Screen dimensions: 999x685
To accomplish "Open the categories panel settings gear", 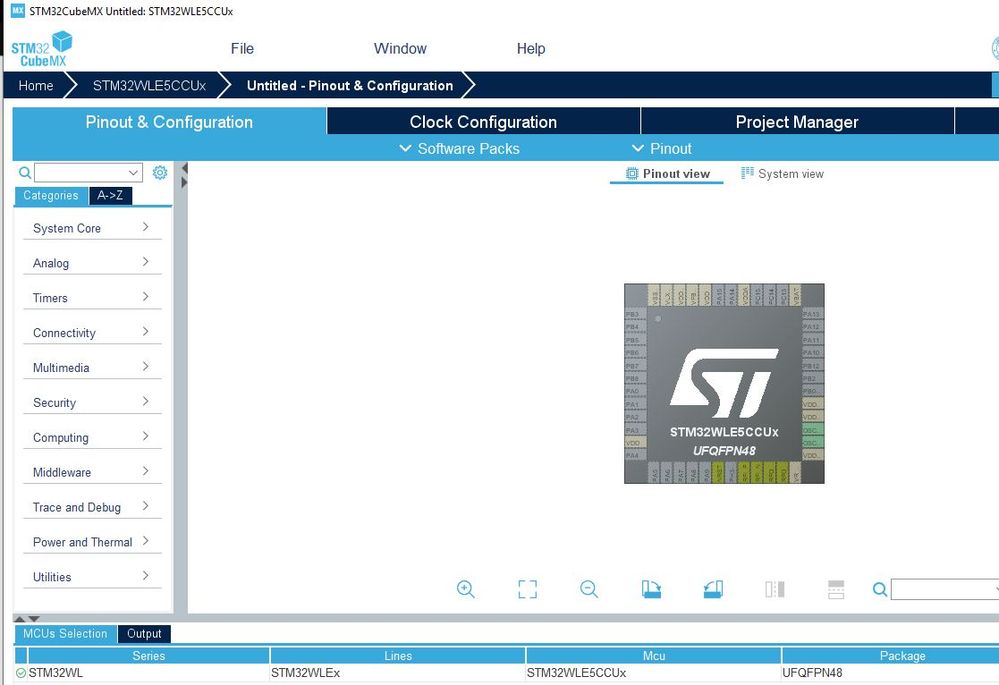I will click(x=160, y=173).
